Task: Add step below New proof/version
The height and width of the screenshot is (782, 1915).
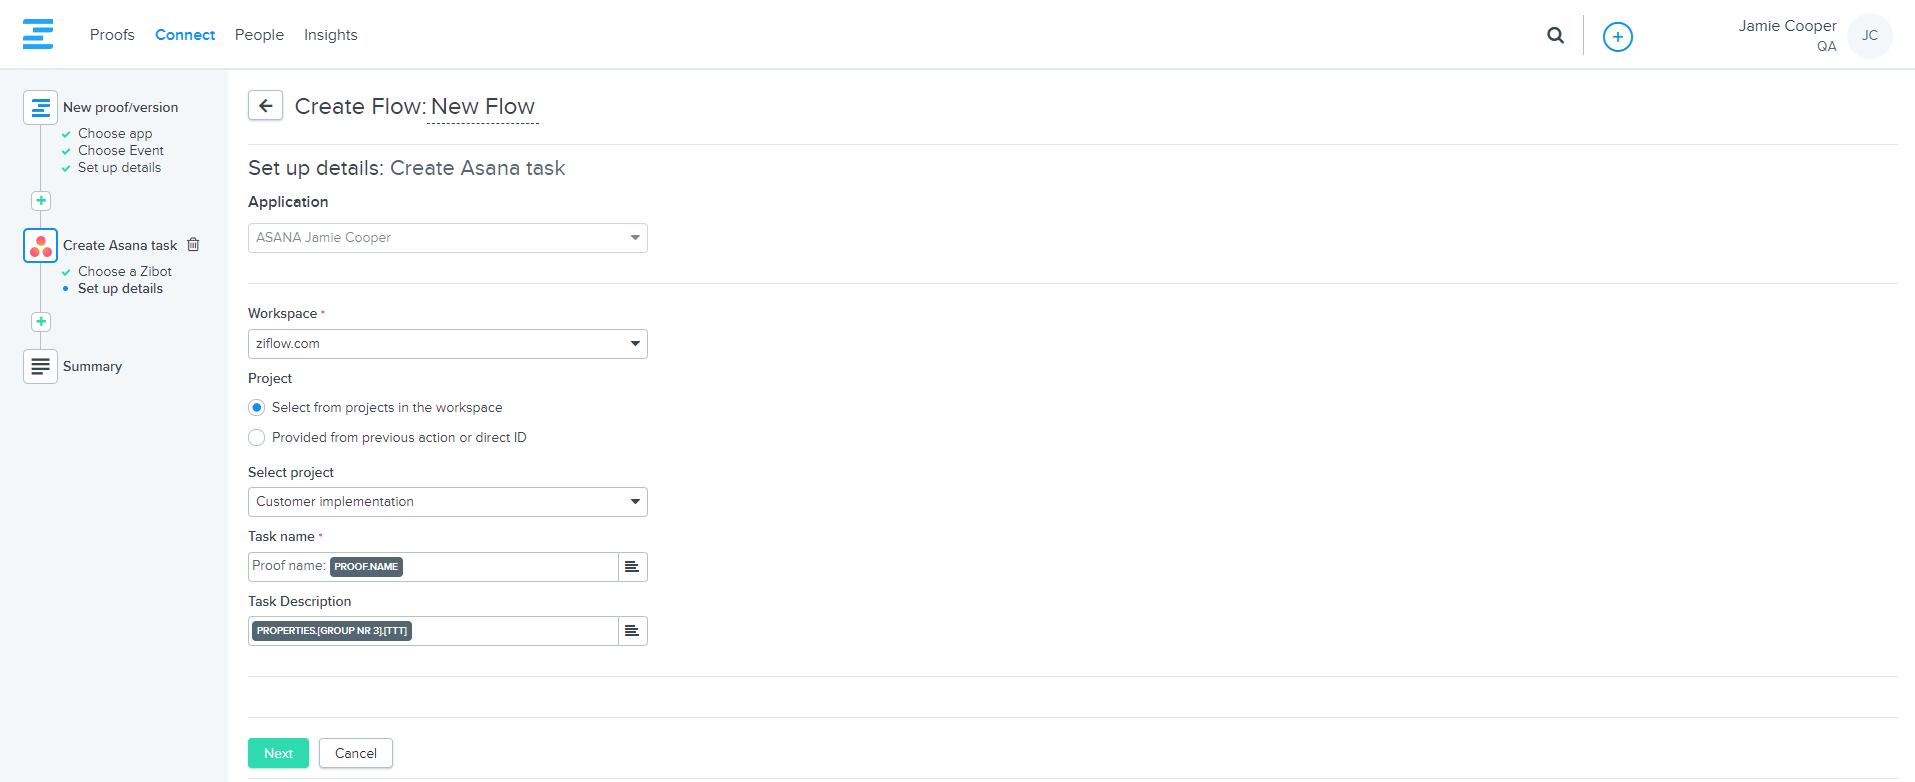Action: click(x=41, y=201)
